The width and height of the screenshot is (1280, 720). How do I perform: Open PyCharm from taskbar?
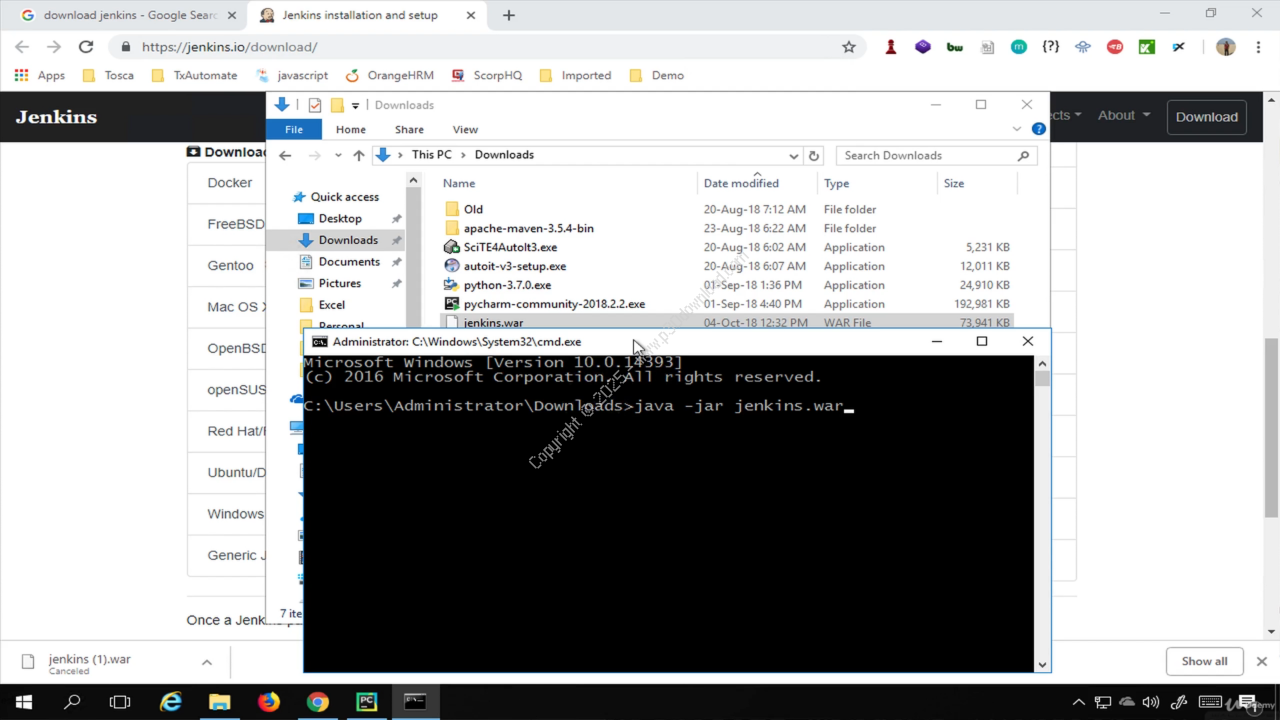(x=366, y=702)
